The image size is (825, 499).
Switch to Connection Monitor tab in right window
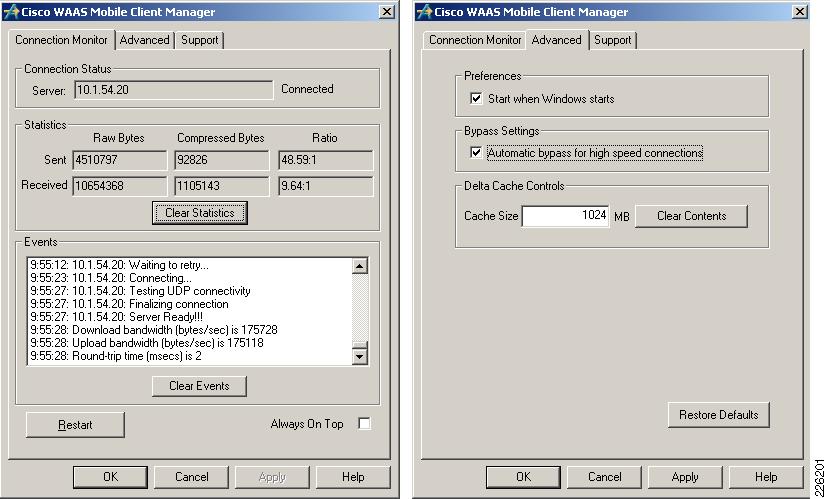tap(475, 40)
